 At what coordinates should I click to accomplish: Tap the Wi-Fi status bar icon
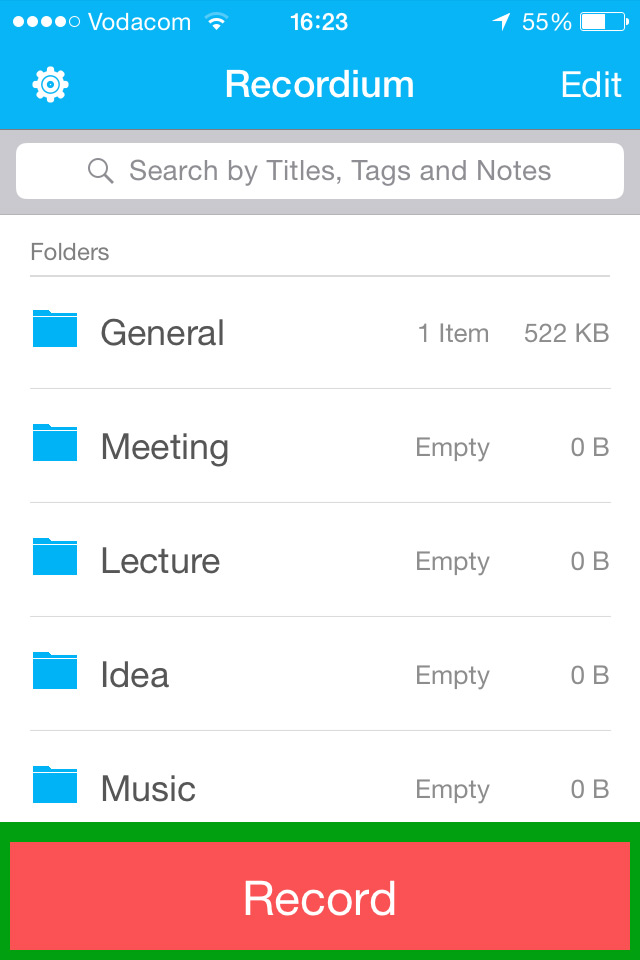click(216, 22)
